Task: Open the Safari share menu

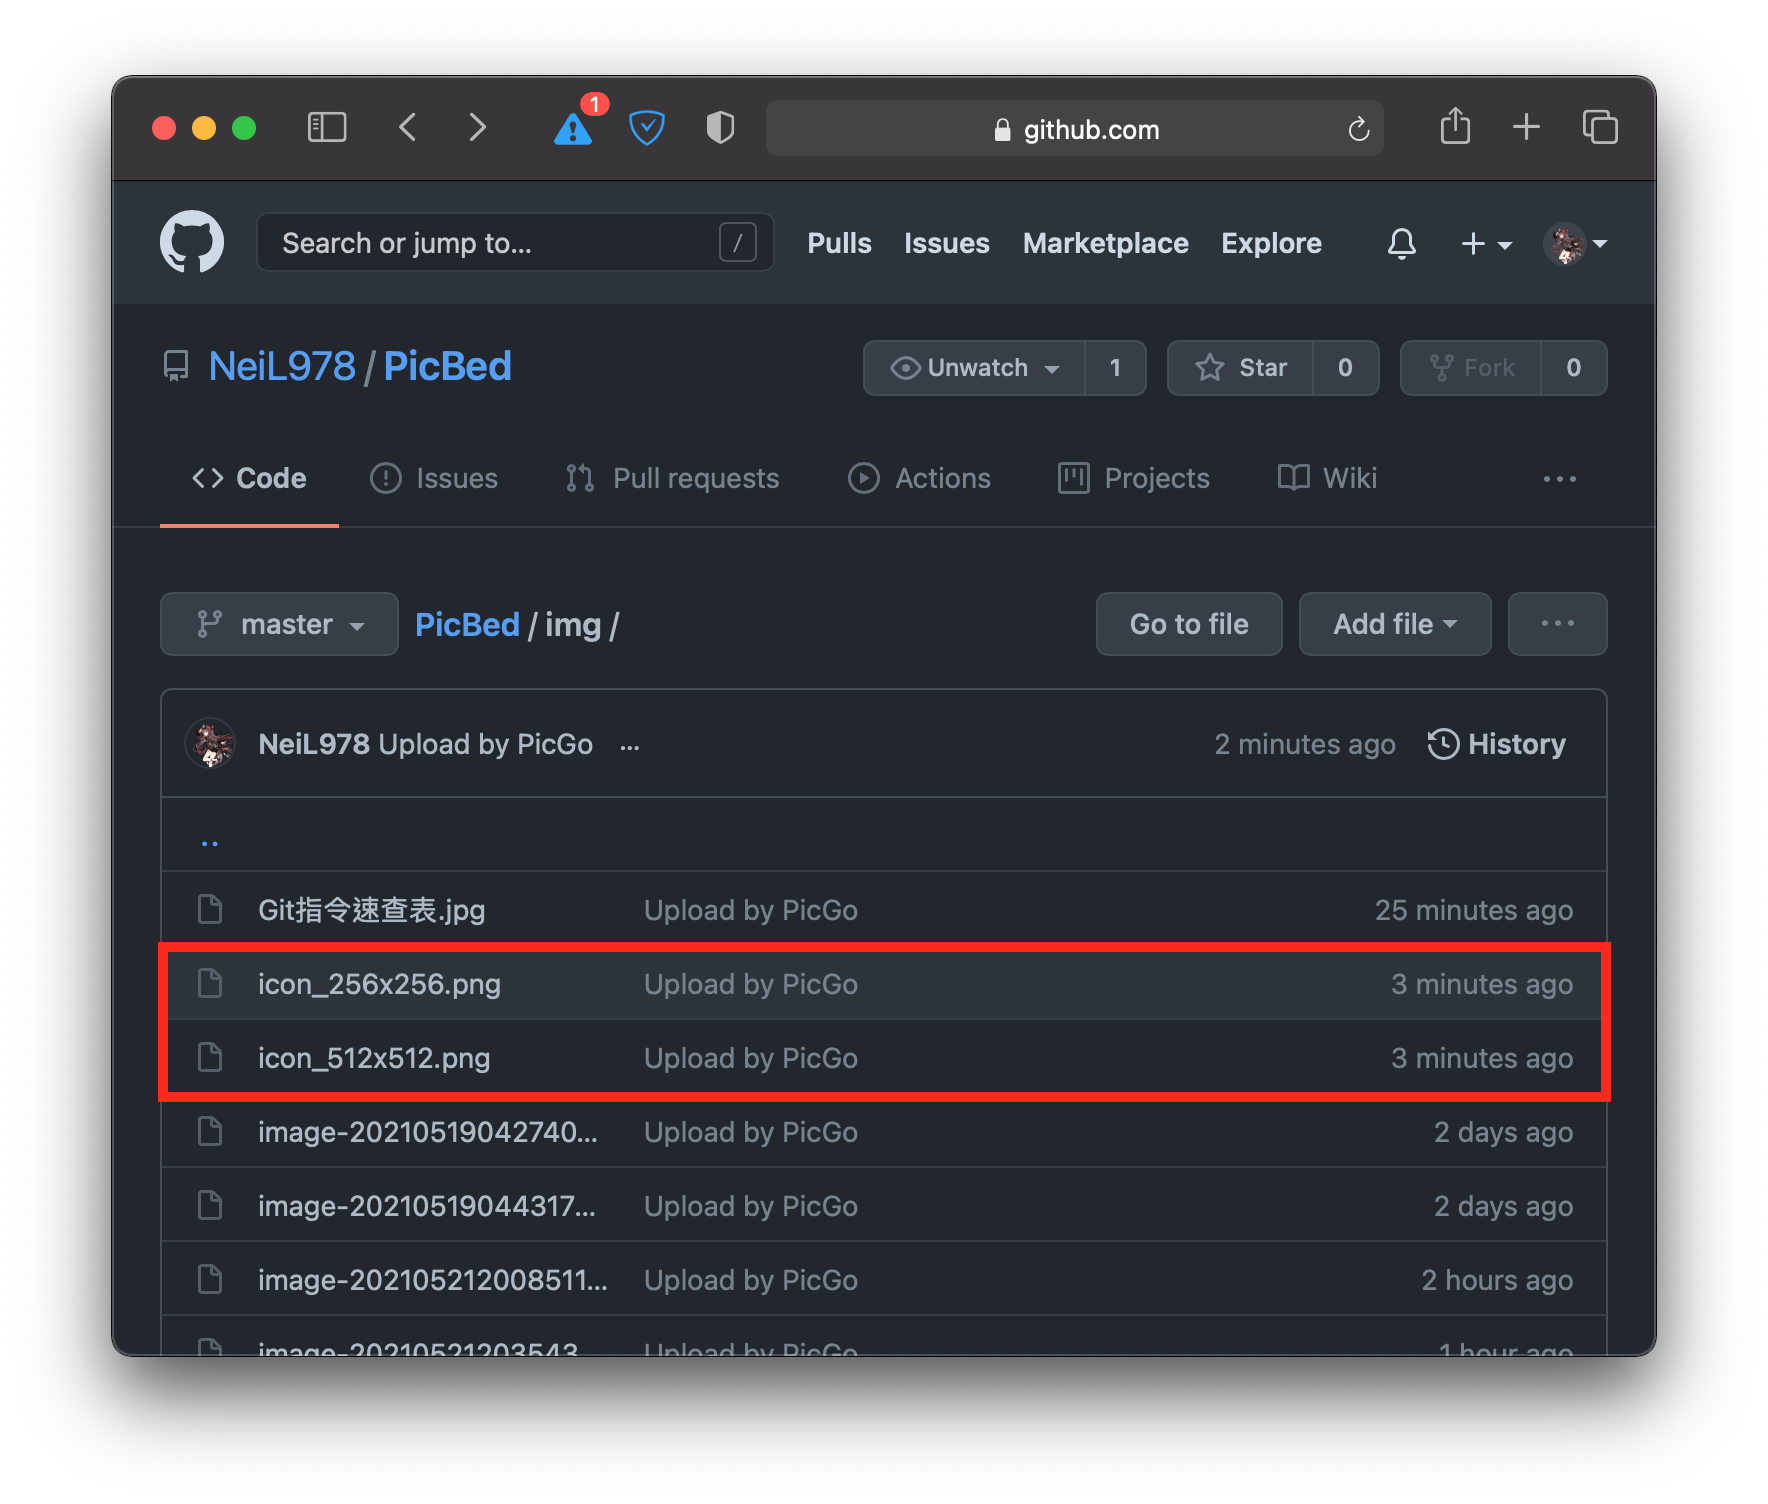Action: click(x=1455, y=127)
